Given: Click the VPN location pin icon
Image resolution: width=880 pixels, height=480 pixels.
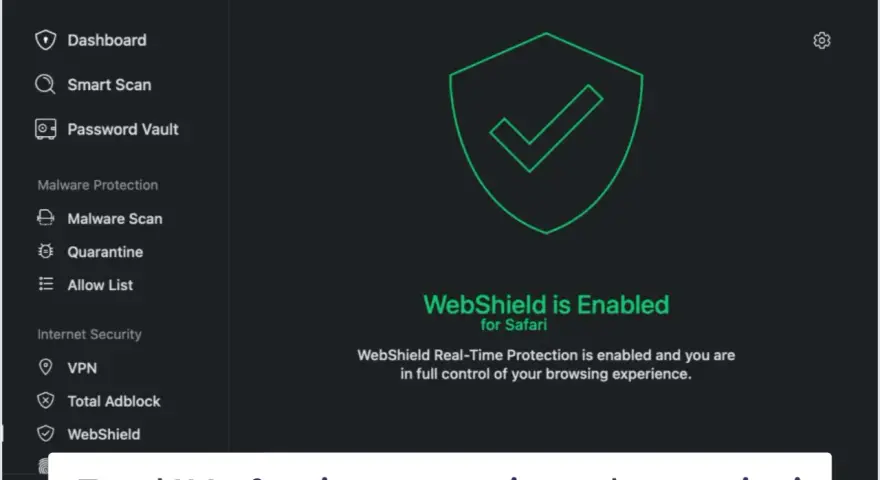Looking at the screenshot, I should pyautogui.click(x=45, y=367).
